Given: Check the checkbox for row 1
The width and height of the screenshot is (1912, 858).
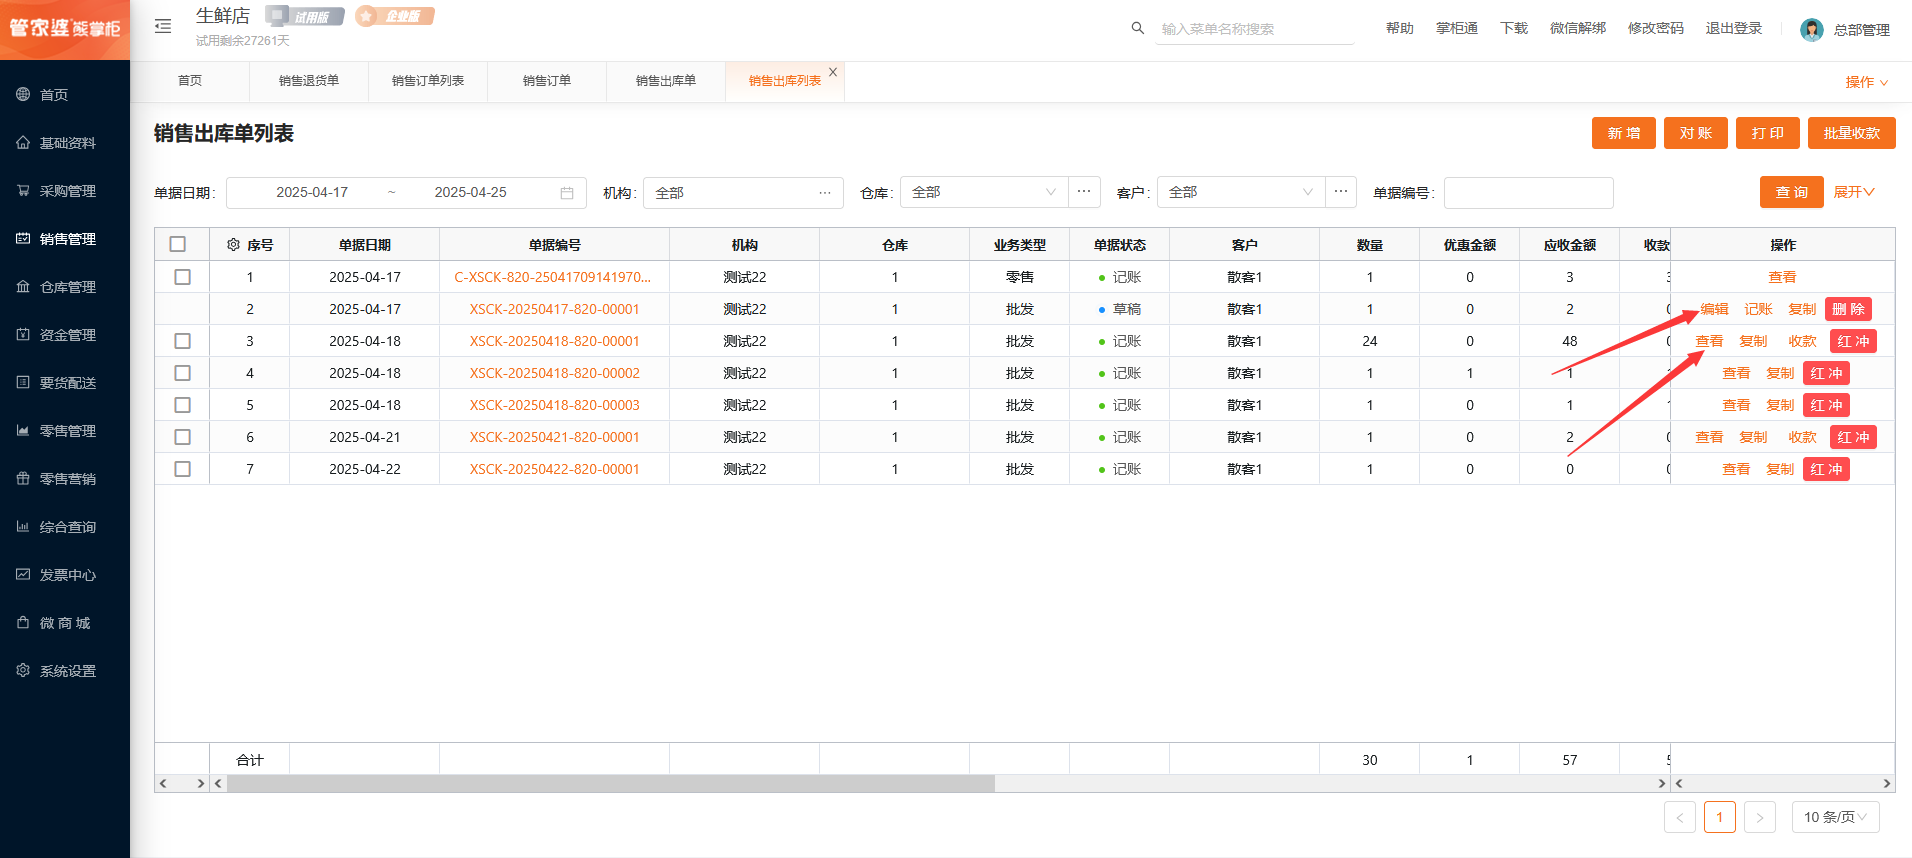Looking at the screenshot, I should click(x=182, y=277).
